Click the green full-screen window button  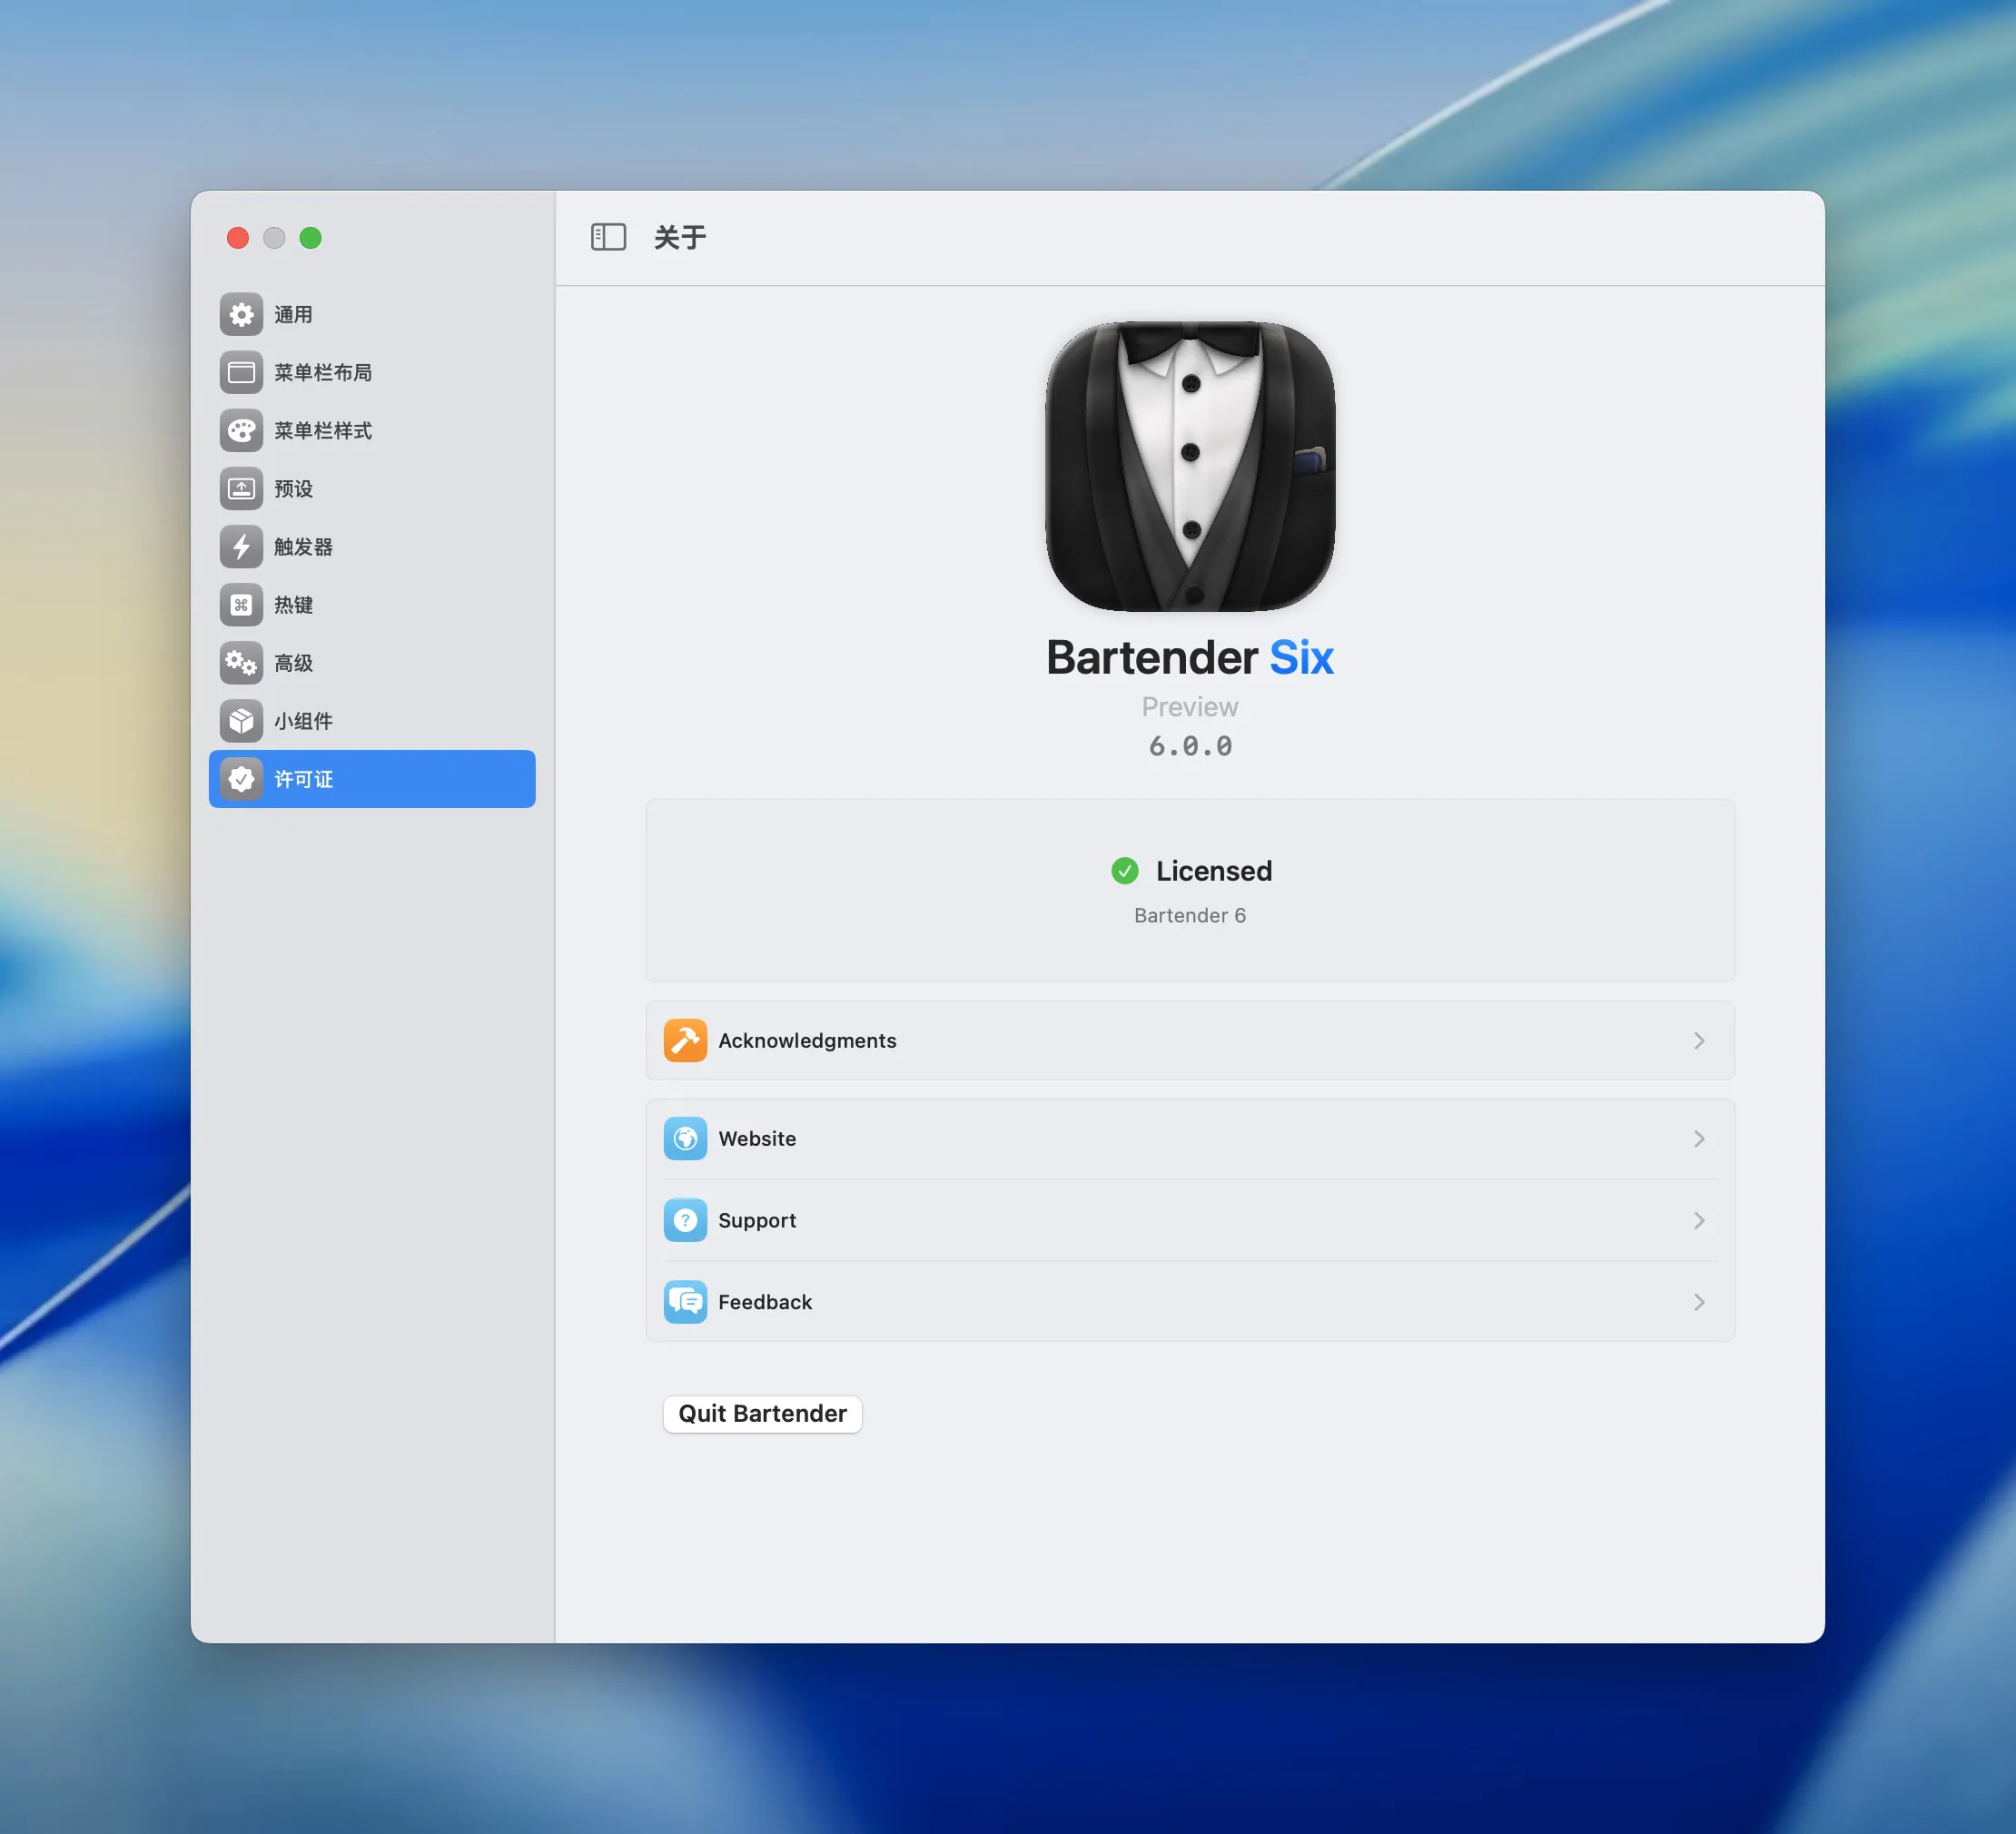[x=311, y=238]
